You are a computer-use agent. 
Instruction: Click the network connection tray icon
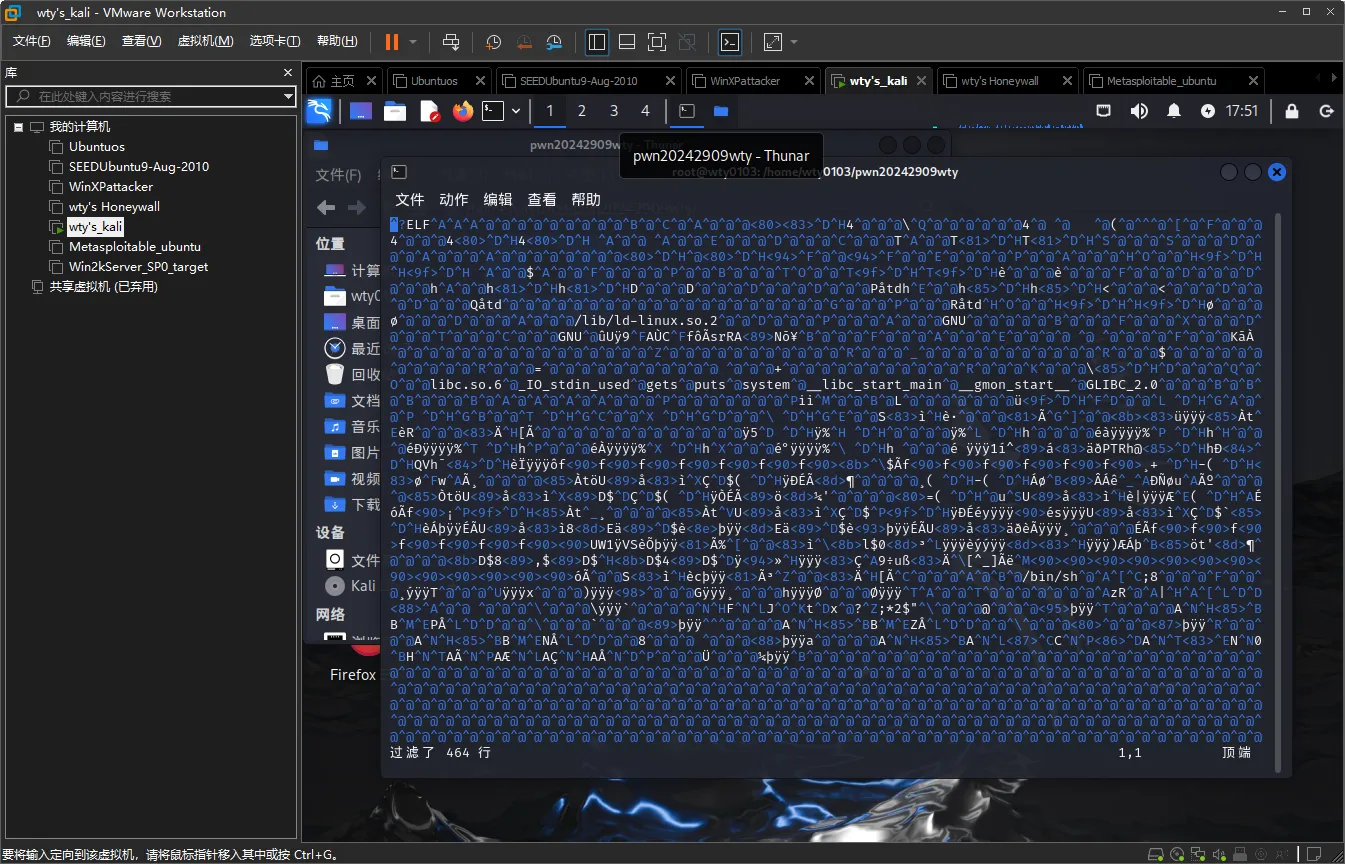pos(1104,111)
